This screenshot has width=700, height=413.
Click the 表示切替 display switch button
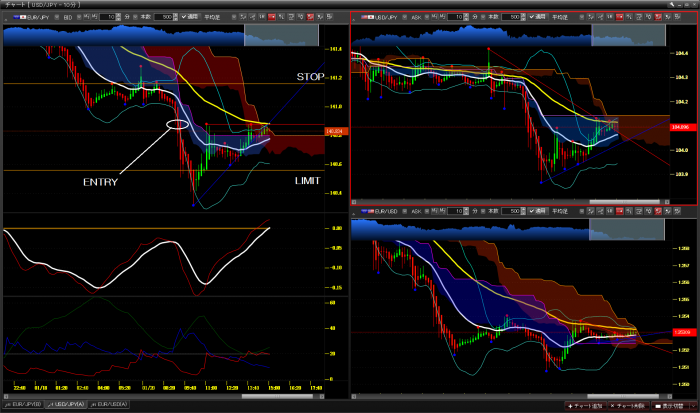click(x=670, y=406)
